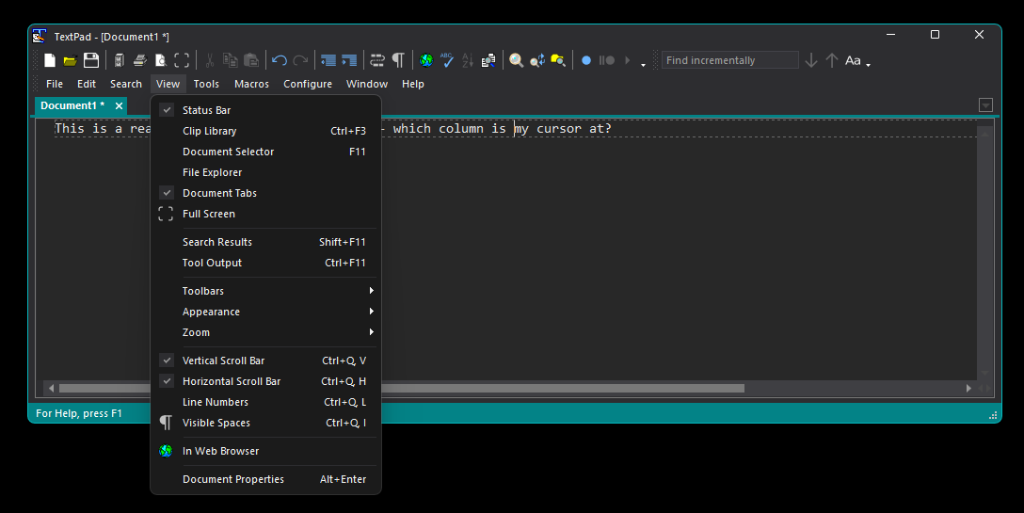Close the Document1 tab
The width and height of the screenshot is (1024, 513).
pyautogui.click(x=119, y=106)
